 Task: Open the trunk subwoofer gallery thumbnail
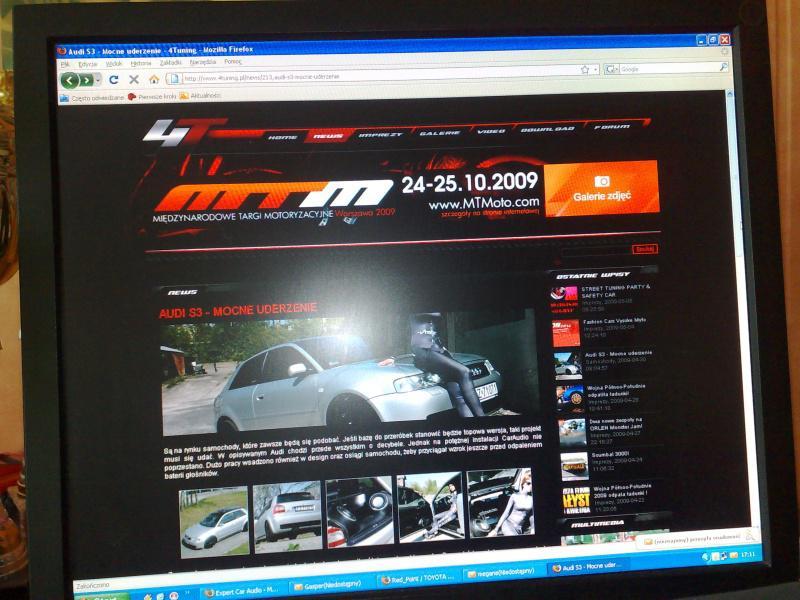[360, 512]
